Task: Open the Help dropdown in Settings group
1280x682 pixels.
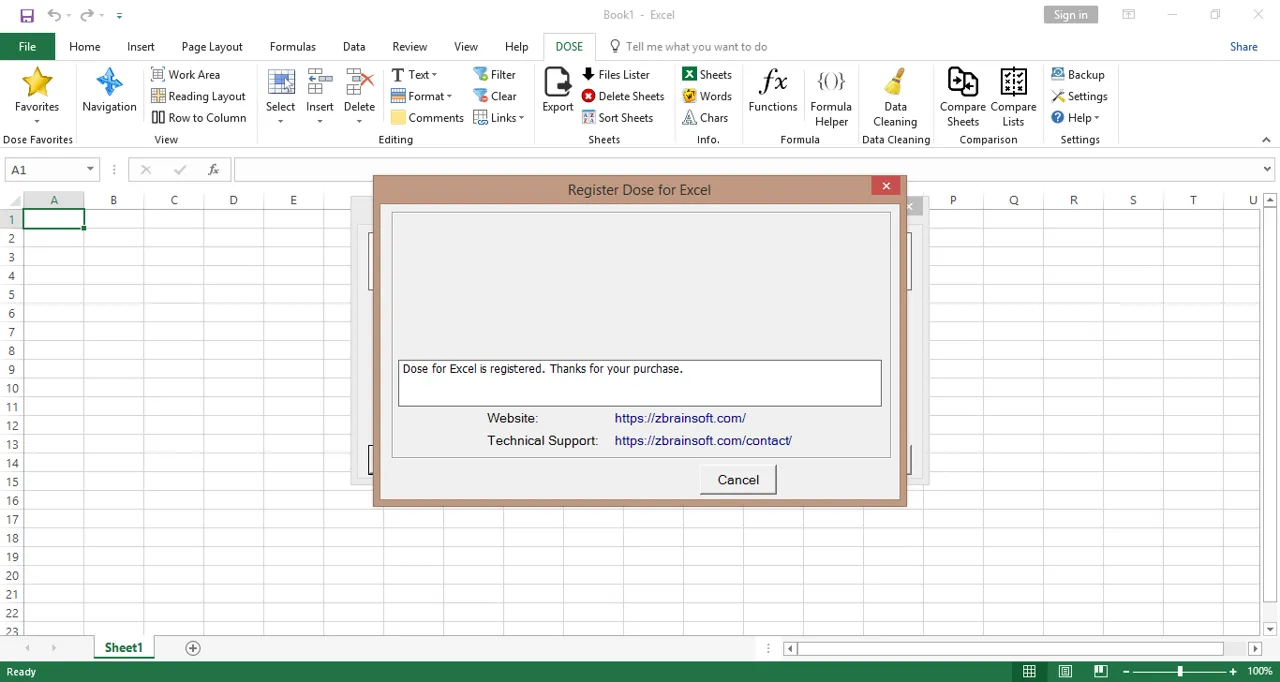Action: point(1075,118)
